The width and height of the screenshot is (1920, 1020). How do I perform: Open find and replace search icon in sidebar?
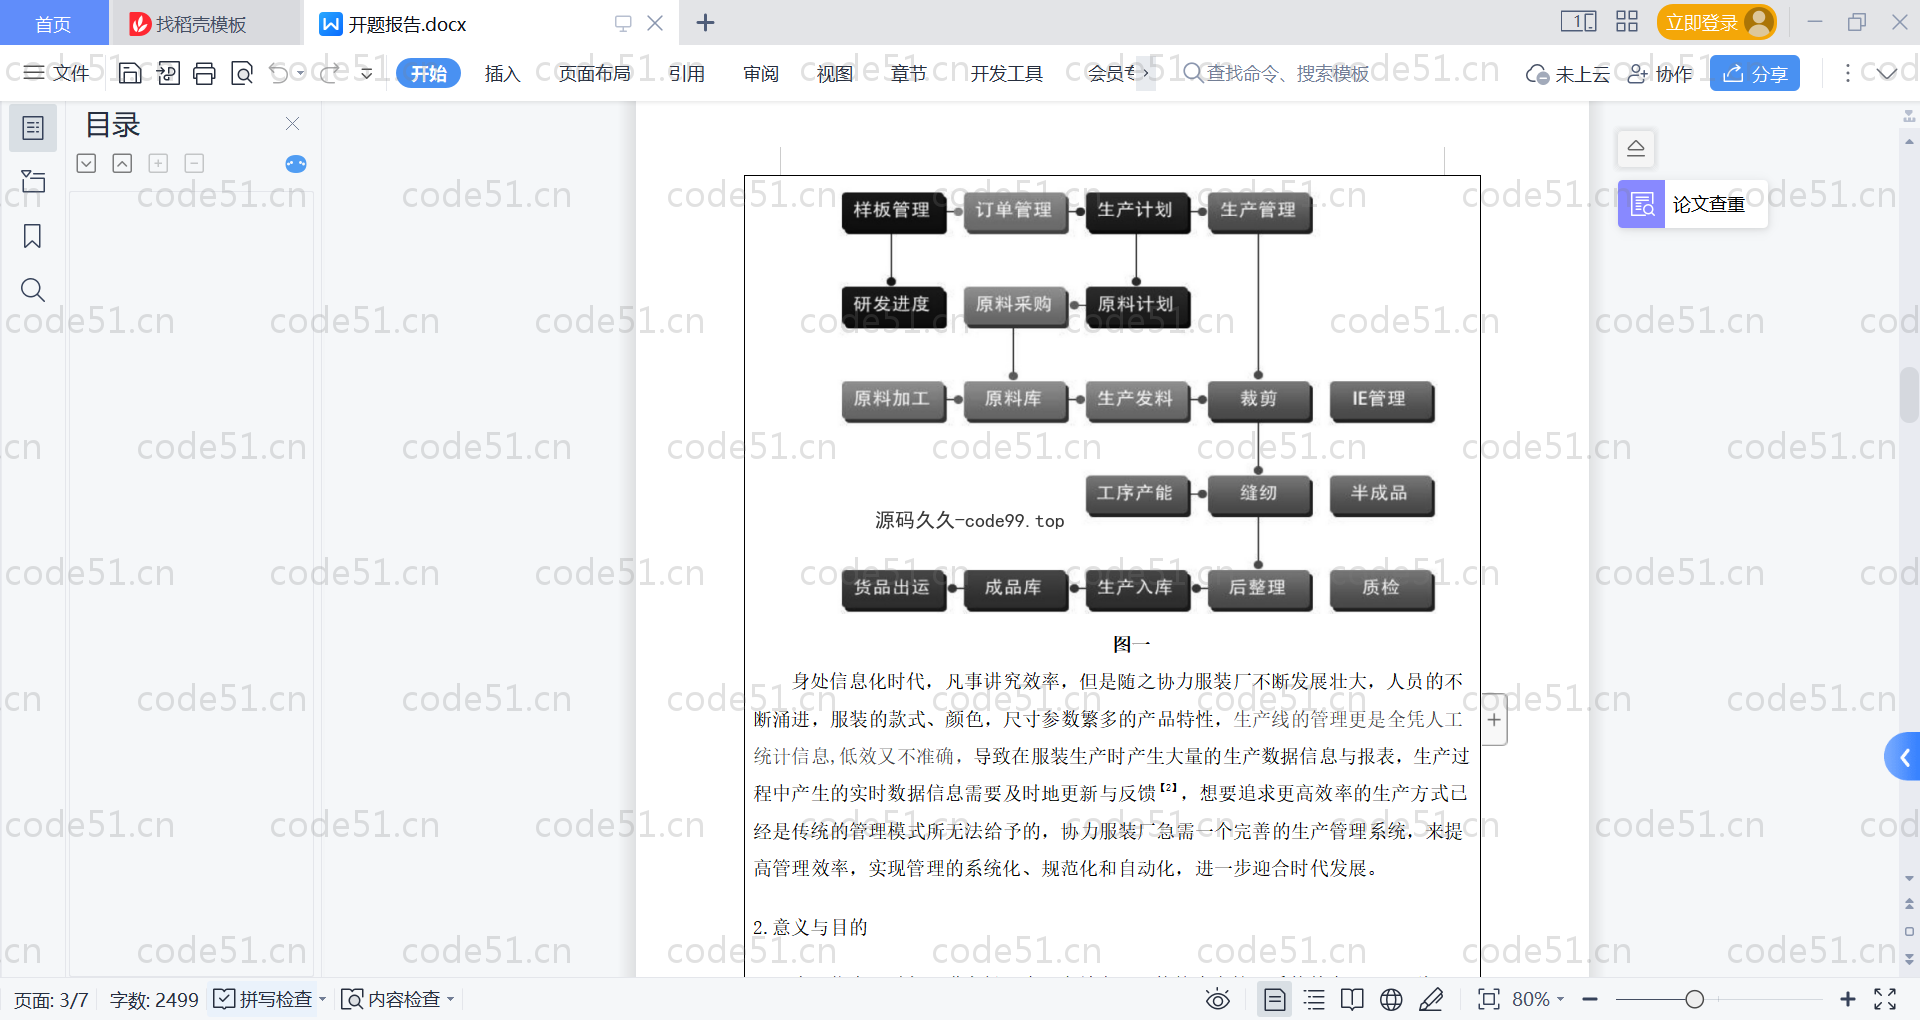click(33, 290)
